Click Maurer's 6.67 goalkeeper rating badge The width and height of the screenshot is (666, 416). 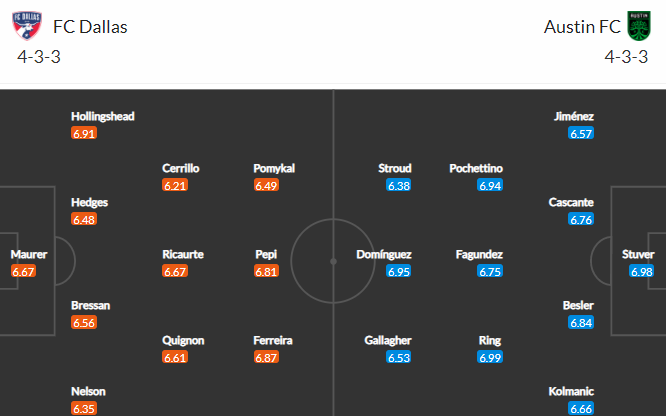click(x=23, y=272)
